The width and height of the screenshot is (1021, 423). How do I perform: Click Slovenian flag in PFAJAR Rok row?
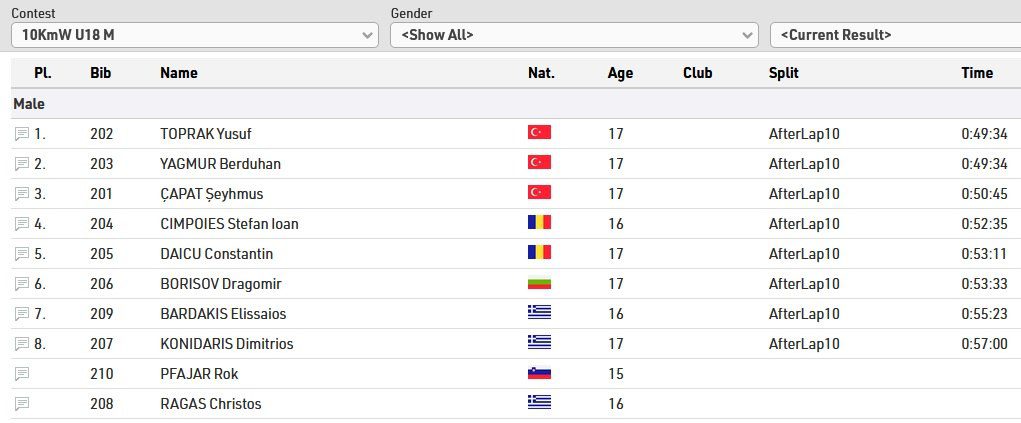coord(539,373)
